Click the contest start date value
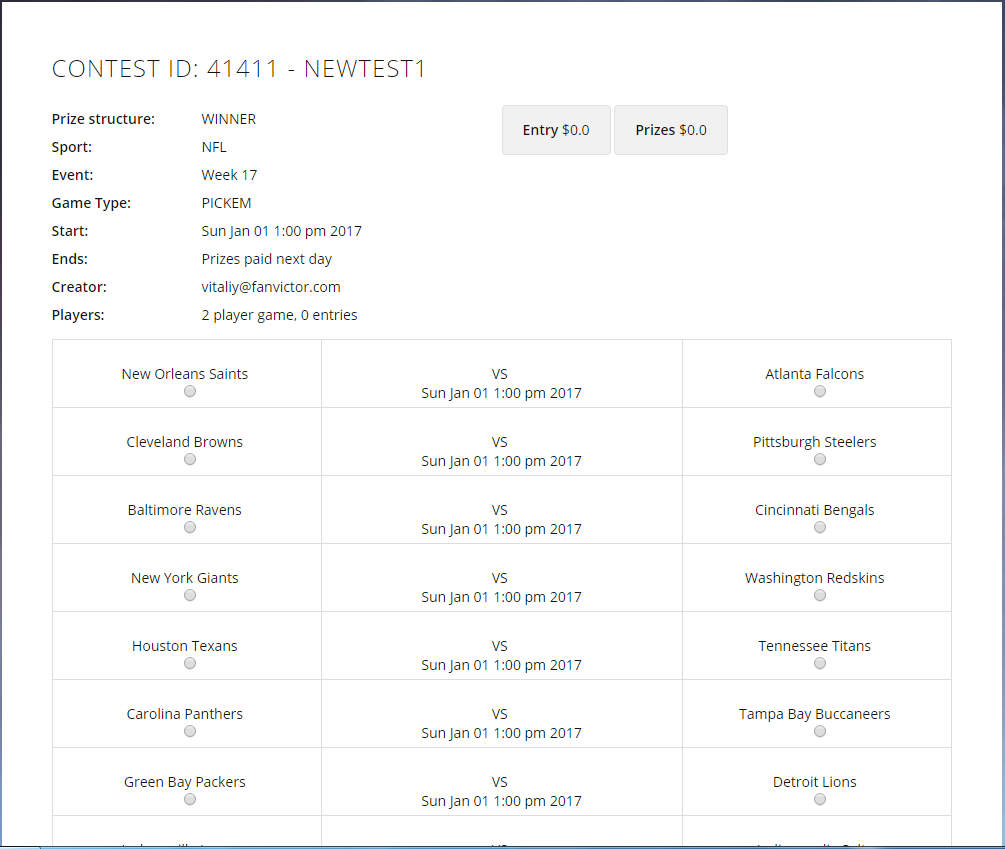This screenshot has height=849, width=1005. coord(281,231)
